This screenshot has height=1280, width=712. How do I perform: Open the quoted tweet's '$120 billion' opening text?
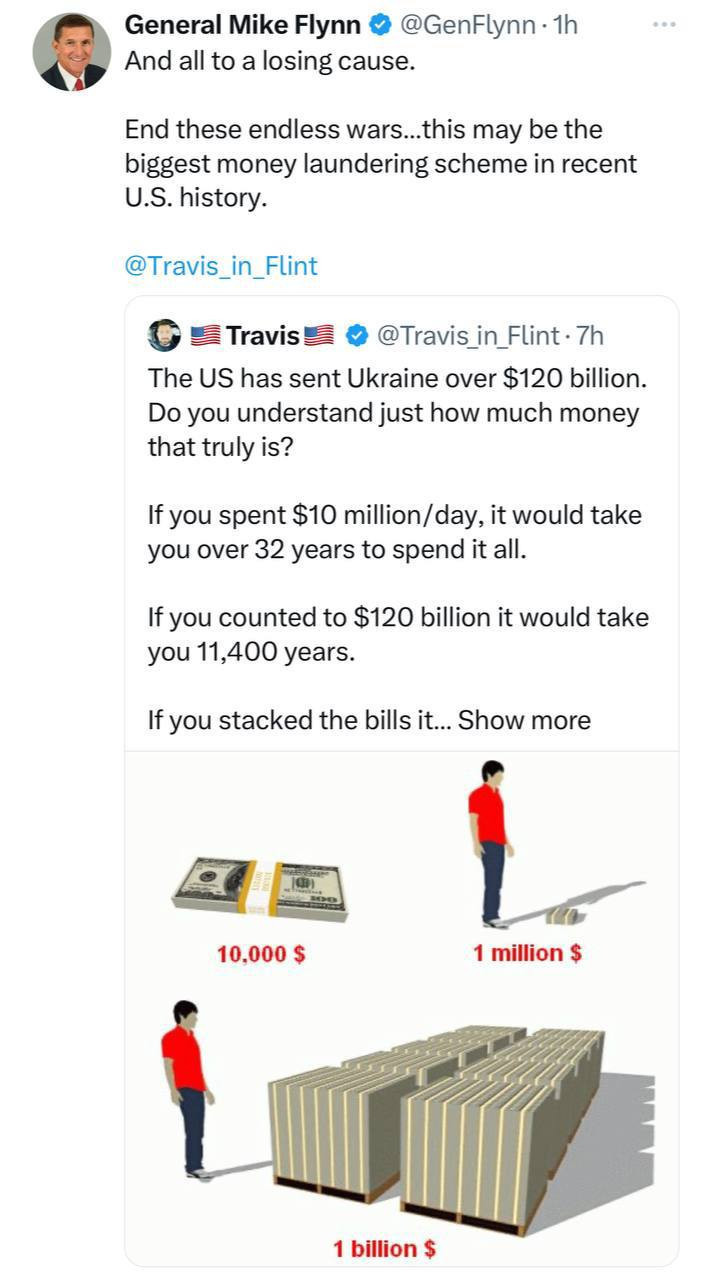(x=395, y=380)
